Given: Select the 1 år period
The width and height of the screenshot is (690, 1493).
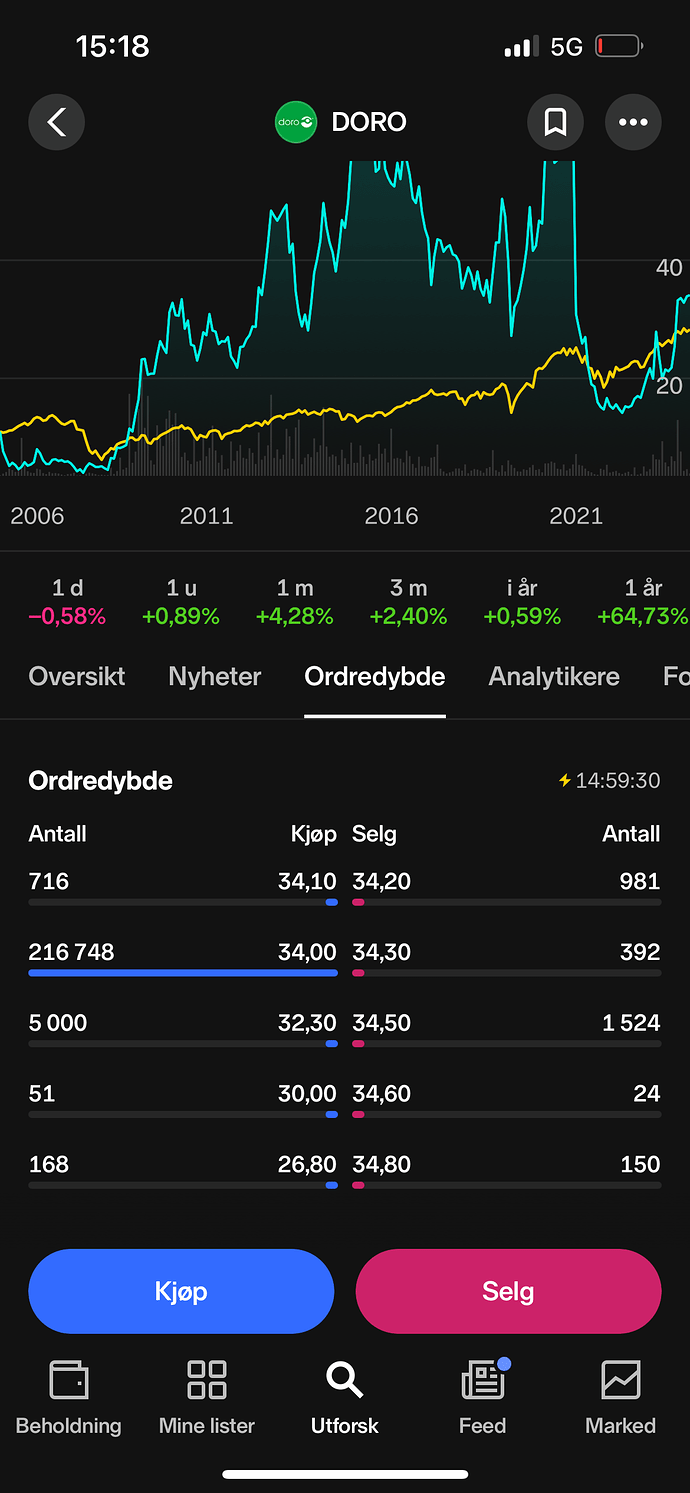Looking at the screenshot, I should click(643, 603).
